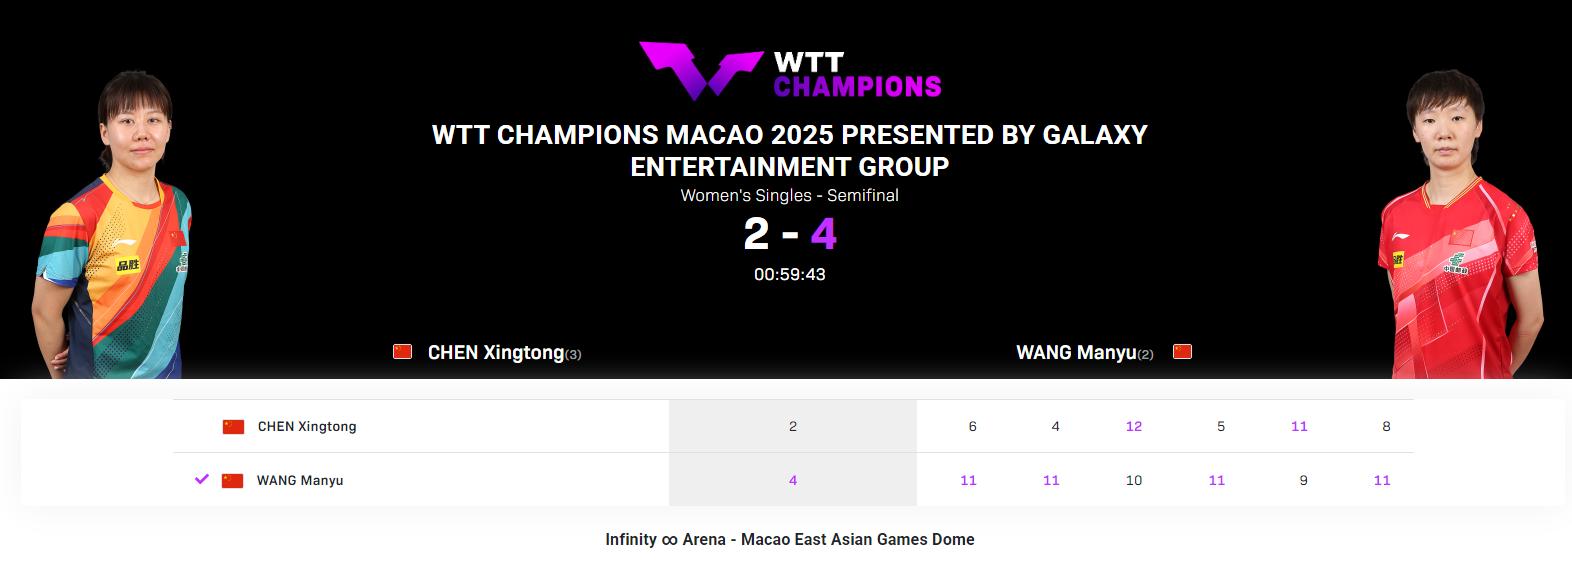Image resolution: width=1572 pixels, height=572 pixels.
Task: Click the match duration 00:59:43
Action: click(x=790, y=274)
